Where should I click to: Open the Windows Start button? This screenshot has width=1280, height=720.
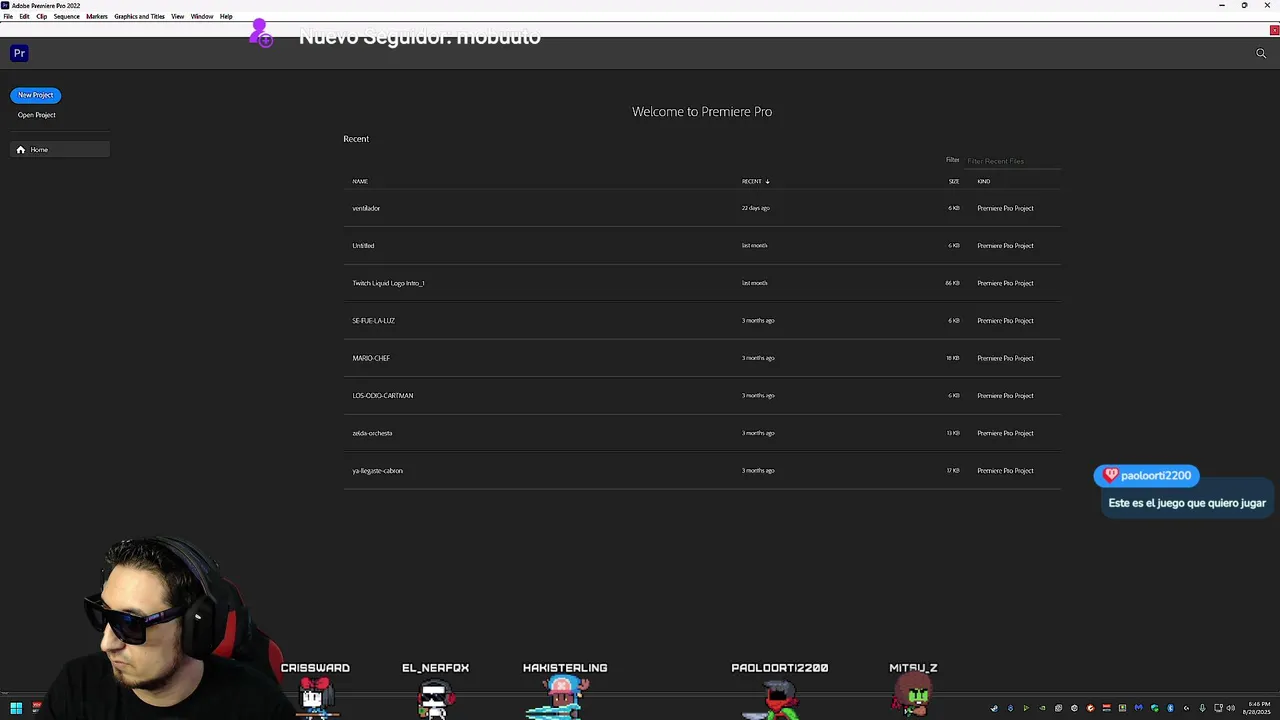click(16, 708)
